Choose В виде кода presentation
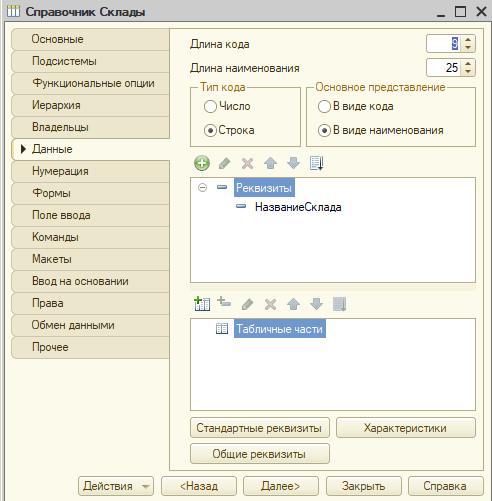 point(324,107)
